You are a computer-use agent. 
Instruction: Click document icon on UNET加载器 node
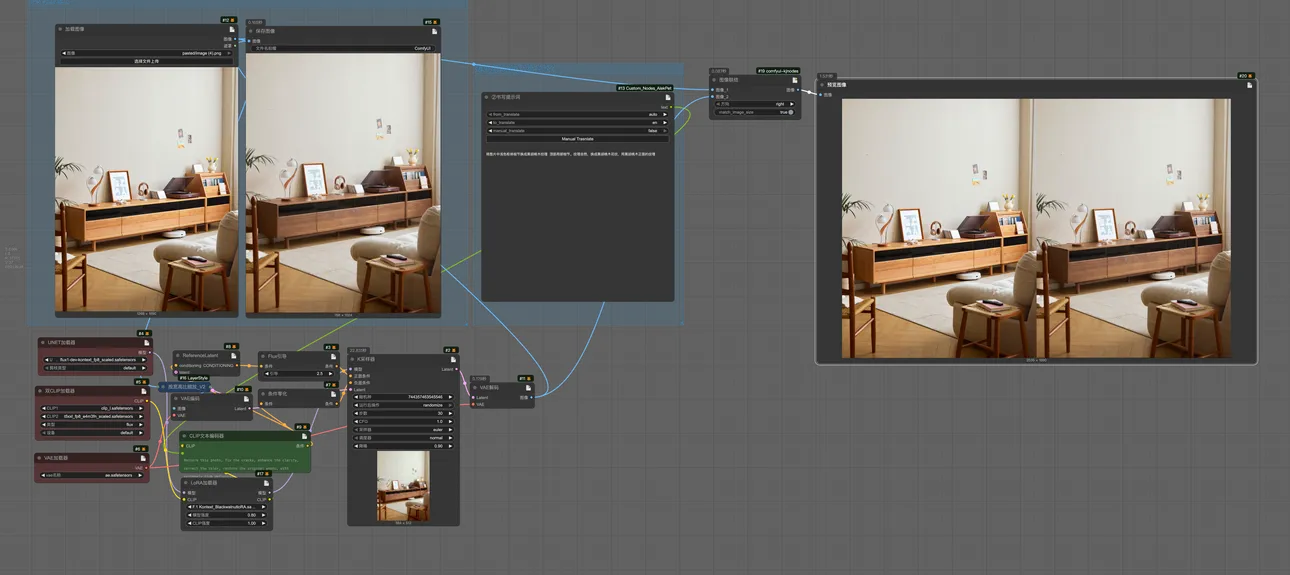click(x=145, y=342)
